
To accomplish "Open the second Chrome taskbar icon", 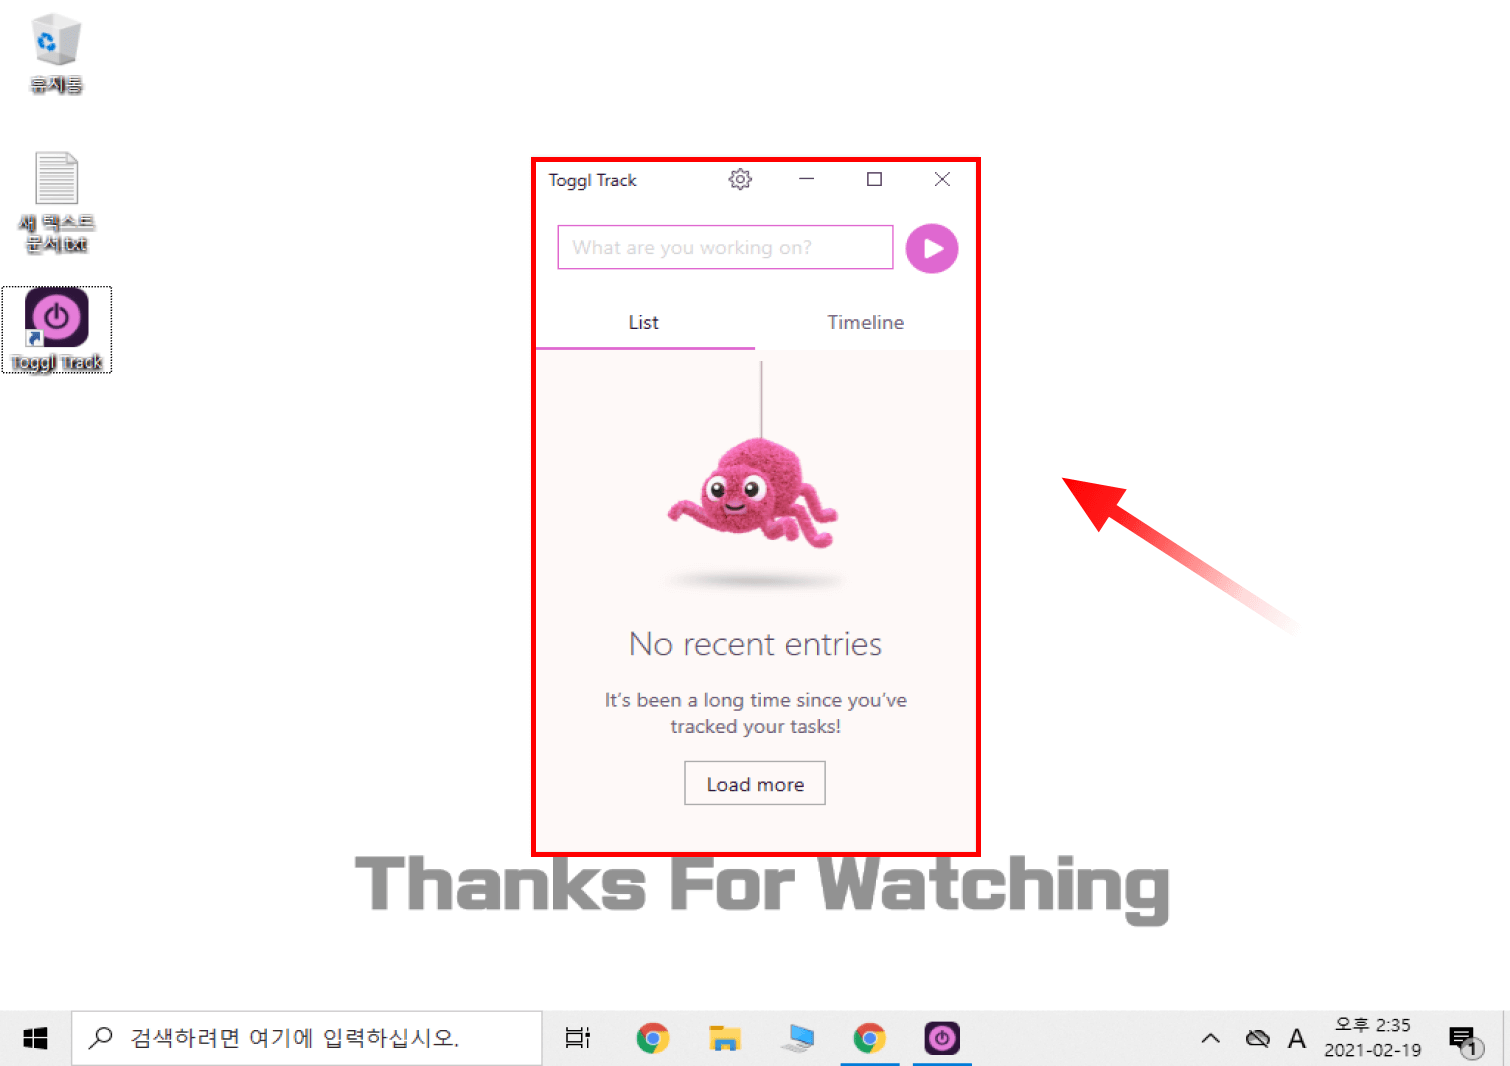I will (x=870, y=1039).
